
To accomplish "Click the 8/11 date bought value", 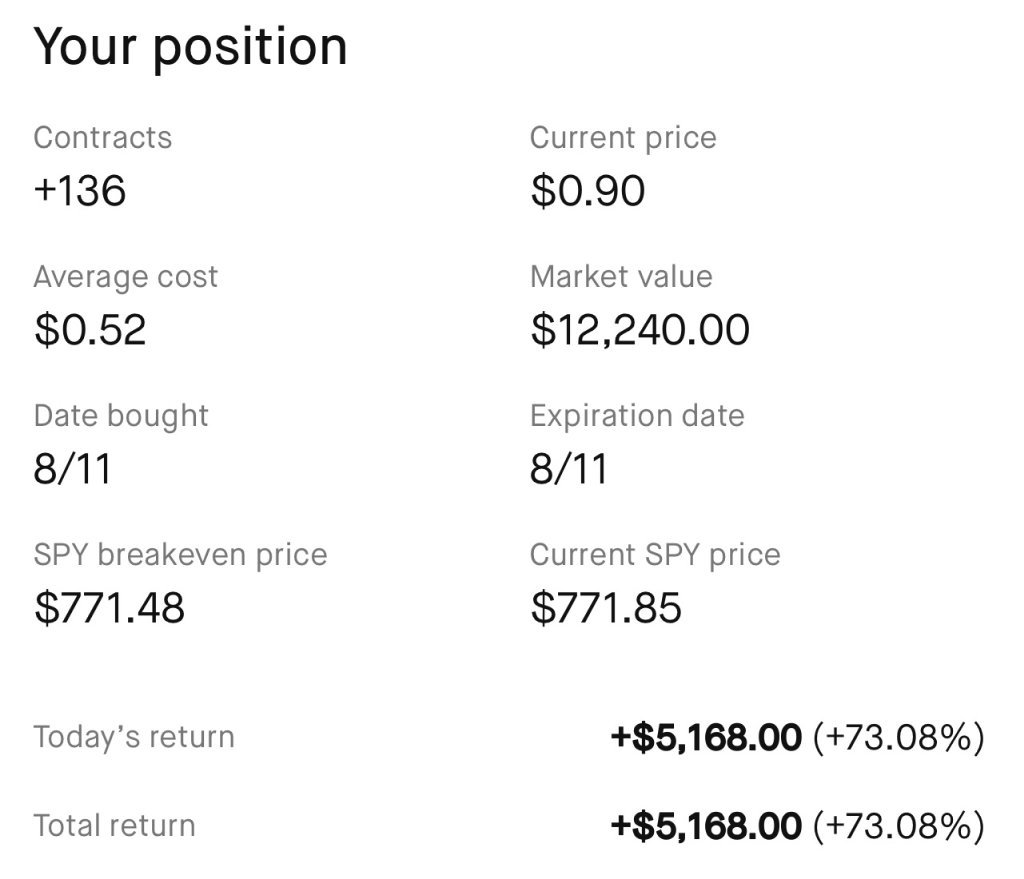I will (72, 469).
